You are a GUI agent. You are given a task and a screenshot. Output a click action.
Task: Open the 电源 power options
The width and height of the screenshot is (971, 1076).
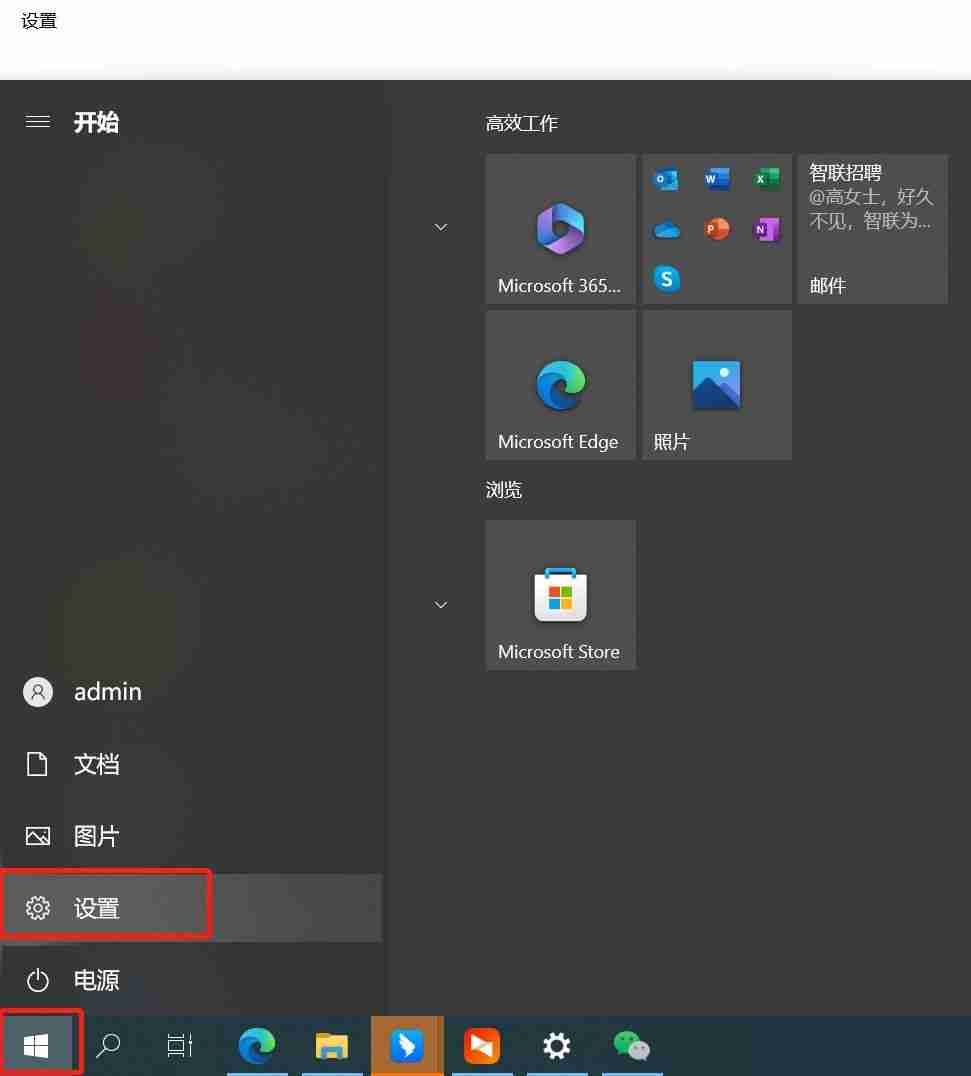[97, 980]
